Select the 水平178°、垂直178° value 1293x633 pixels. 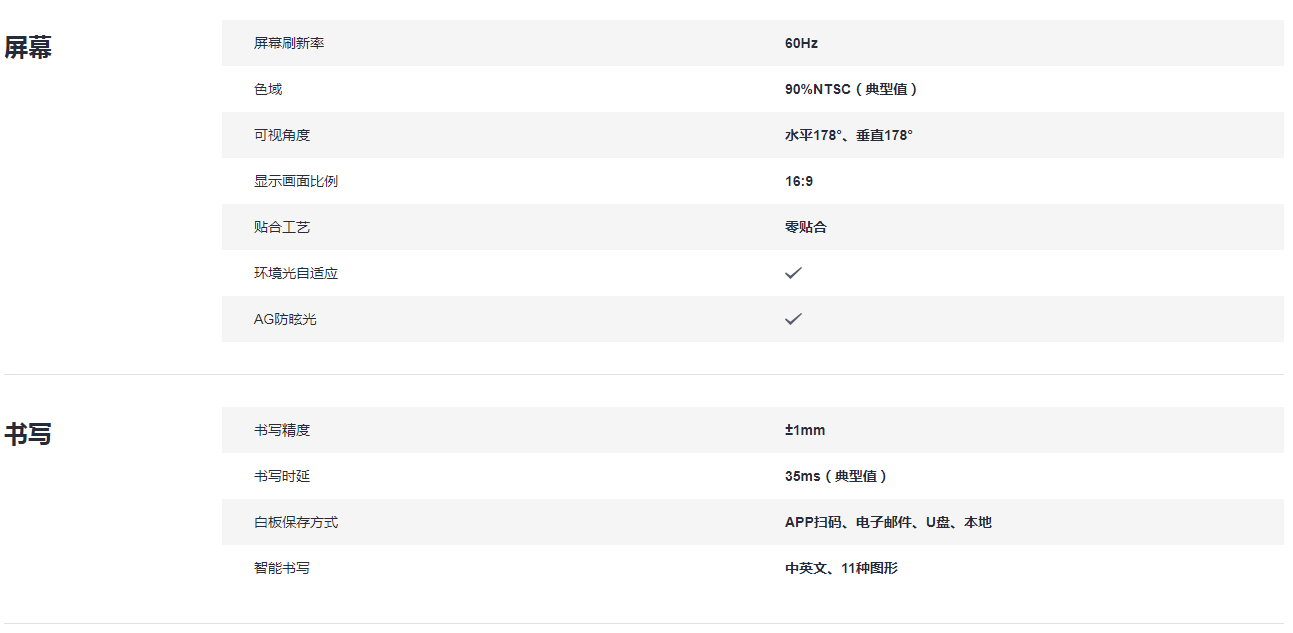848,135
